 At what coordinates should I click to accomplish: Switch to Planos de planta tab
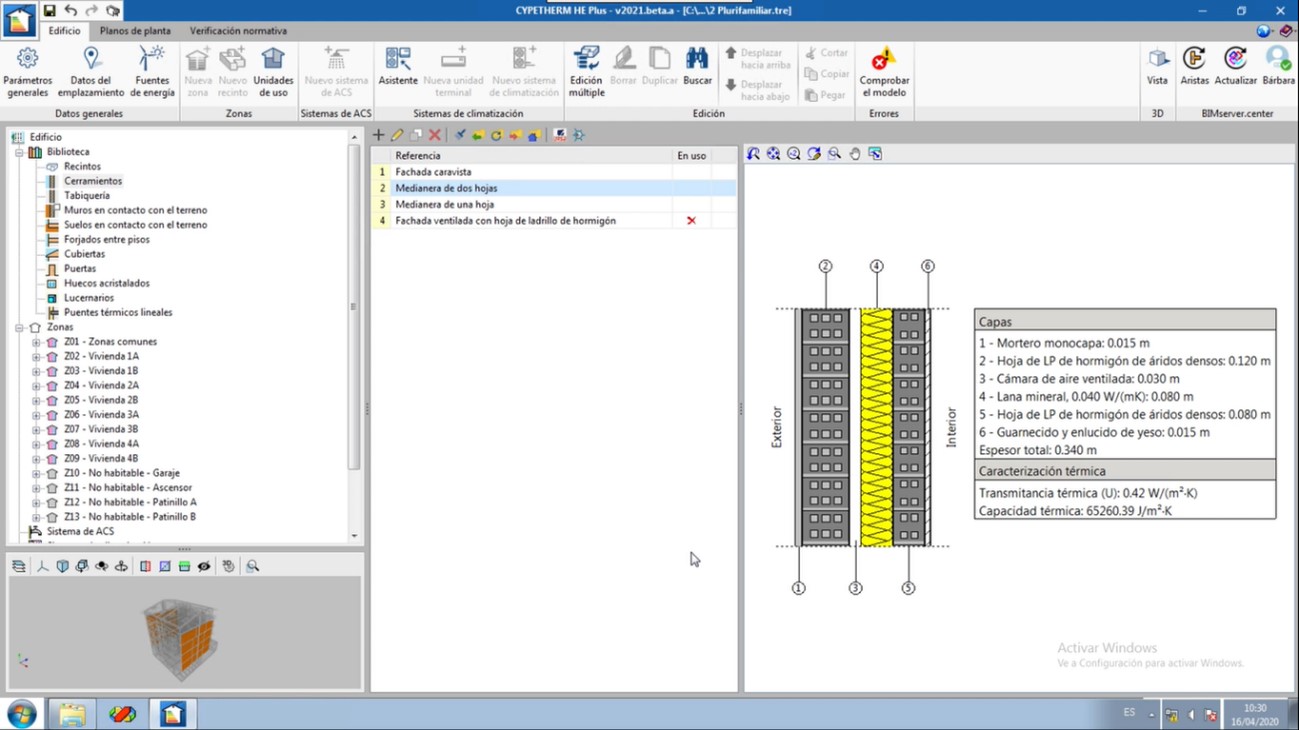[135, 31]
